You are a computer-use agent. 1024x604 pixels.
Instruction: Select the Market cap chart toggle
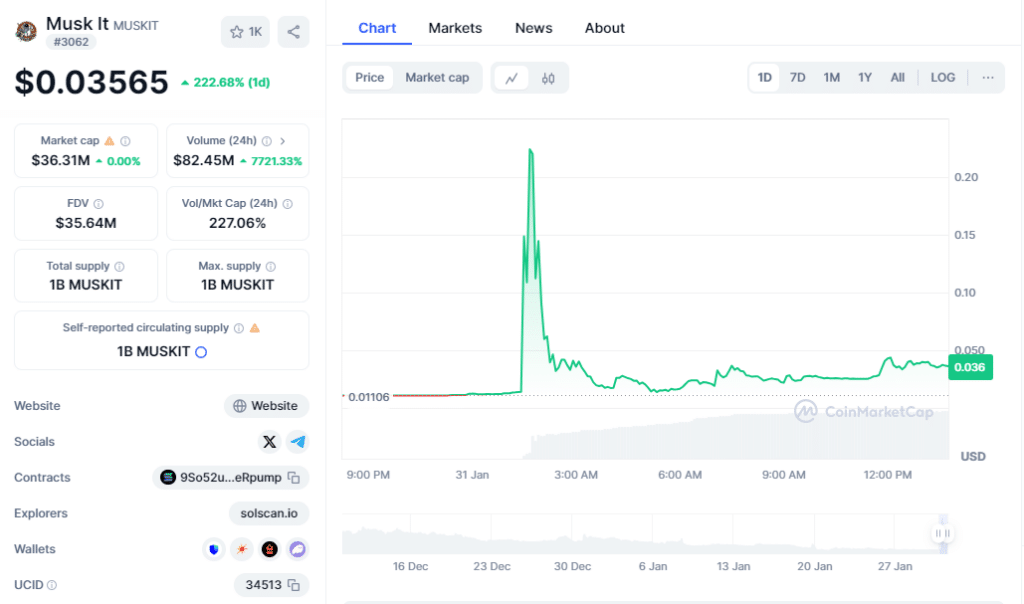tap(437, 78)
